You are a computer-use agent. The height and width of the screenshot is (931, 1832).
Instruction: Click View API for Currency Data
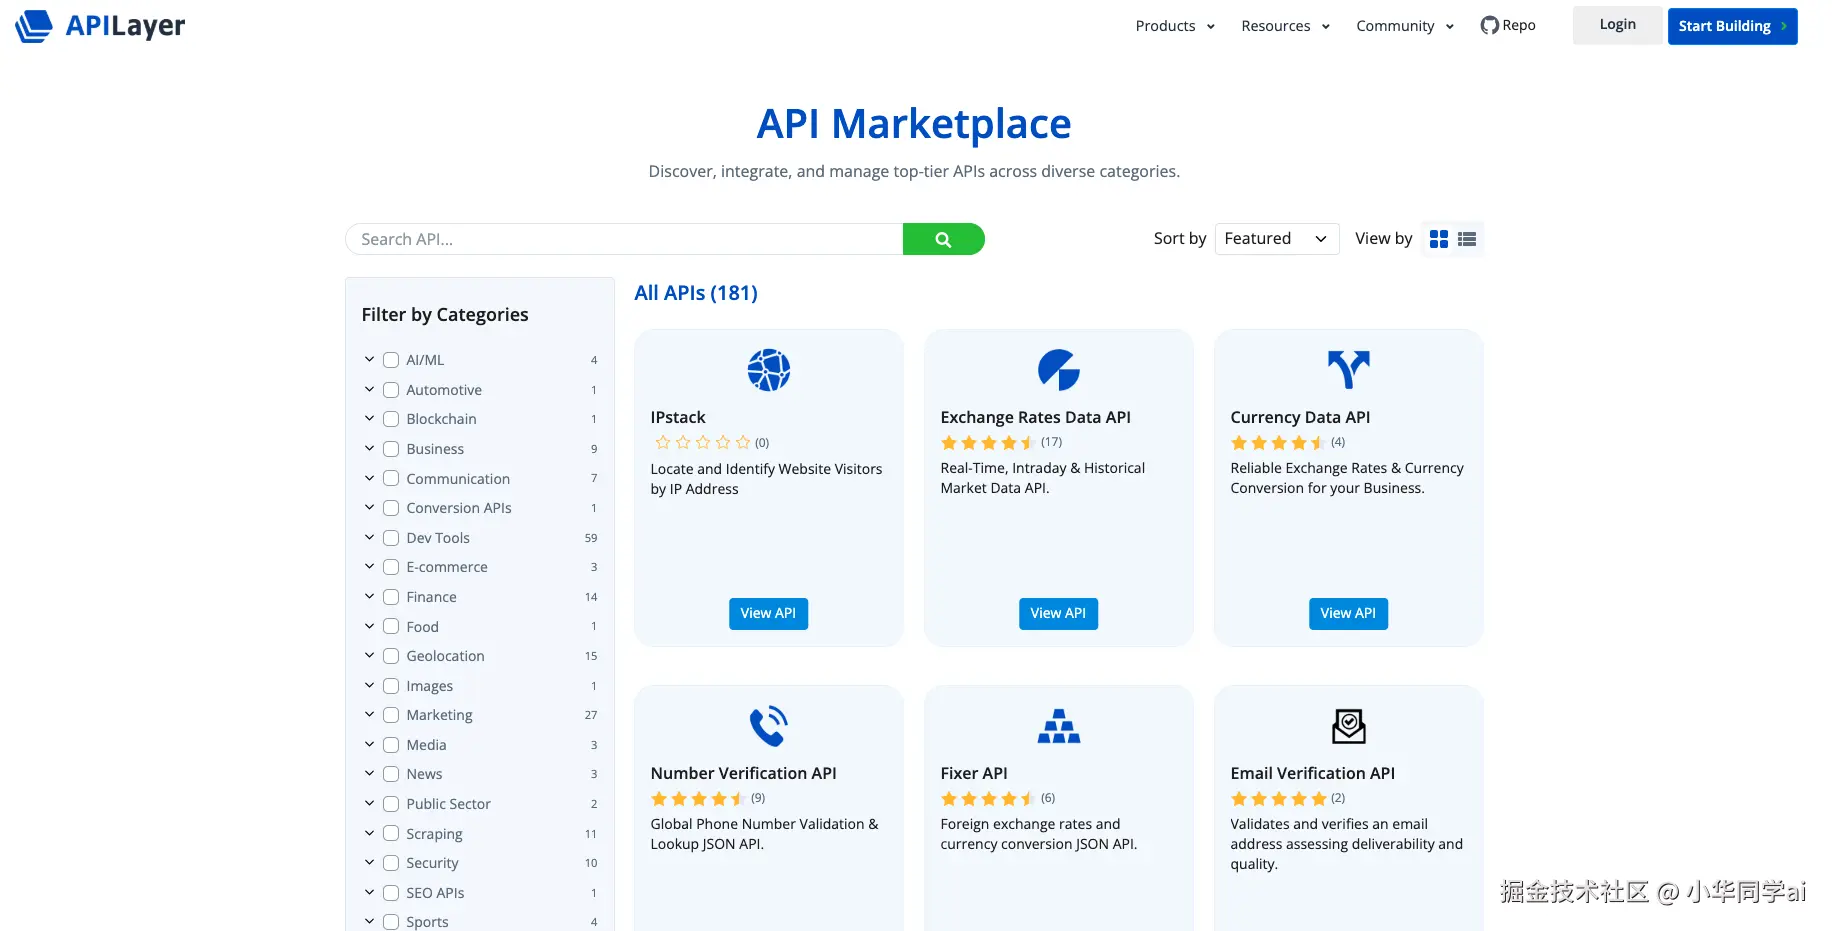1348,613
